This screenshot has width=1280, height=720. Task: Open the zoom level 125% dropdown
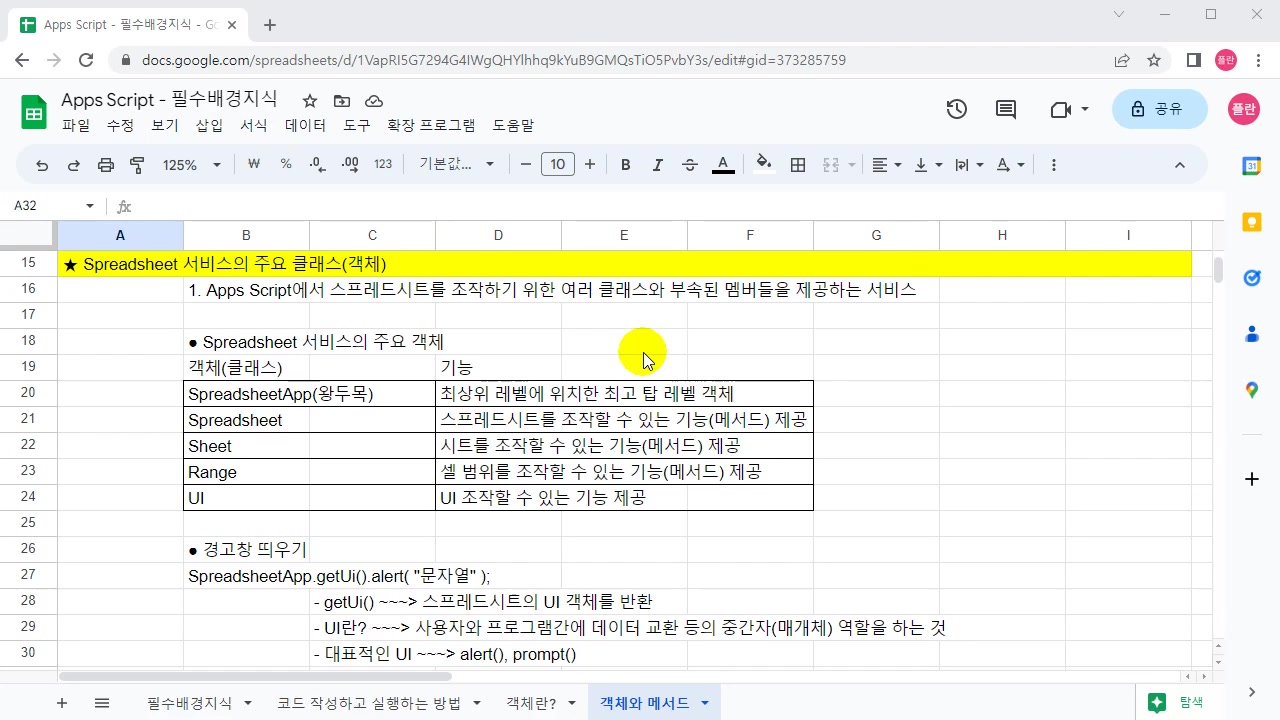190,164
